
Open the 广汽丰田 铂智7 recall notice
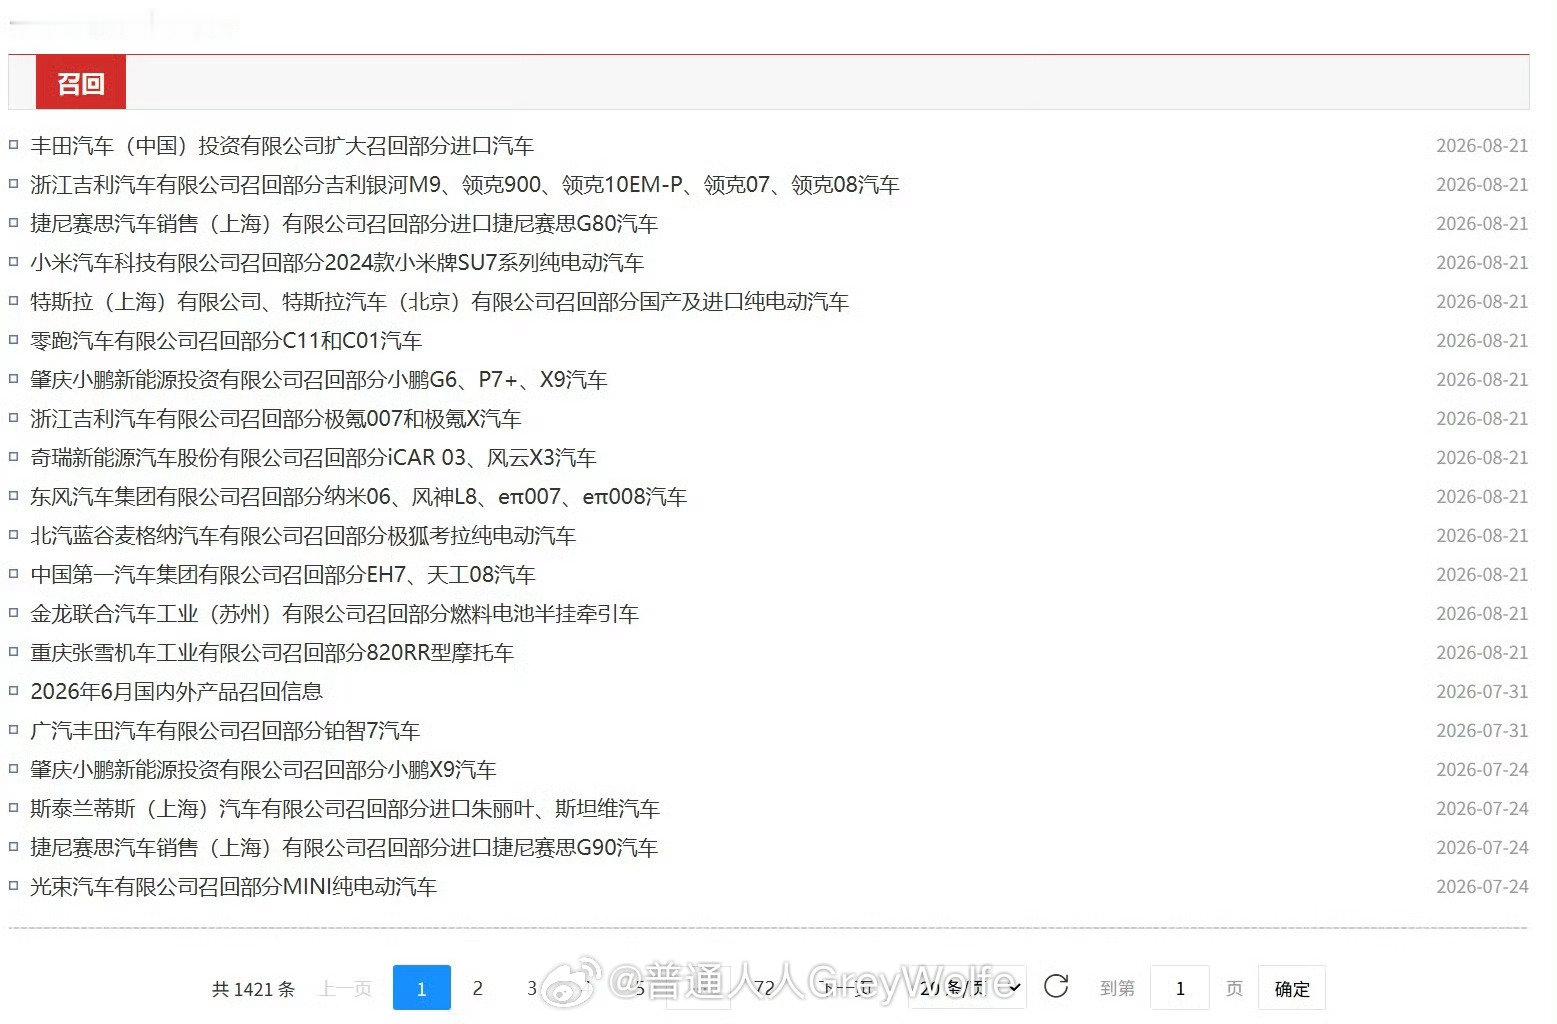pos(225,731)
